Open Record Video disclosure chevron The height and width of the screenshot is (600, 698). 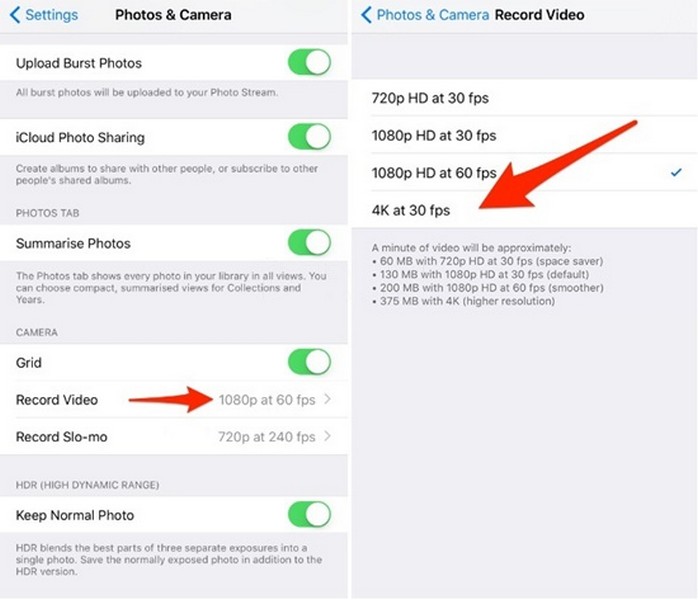point(328,399)
